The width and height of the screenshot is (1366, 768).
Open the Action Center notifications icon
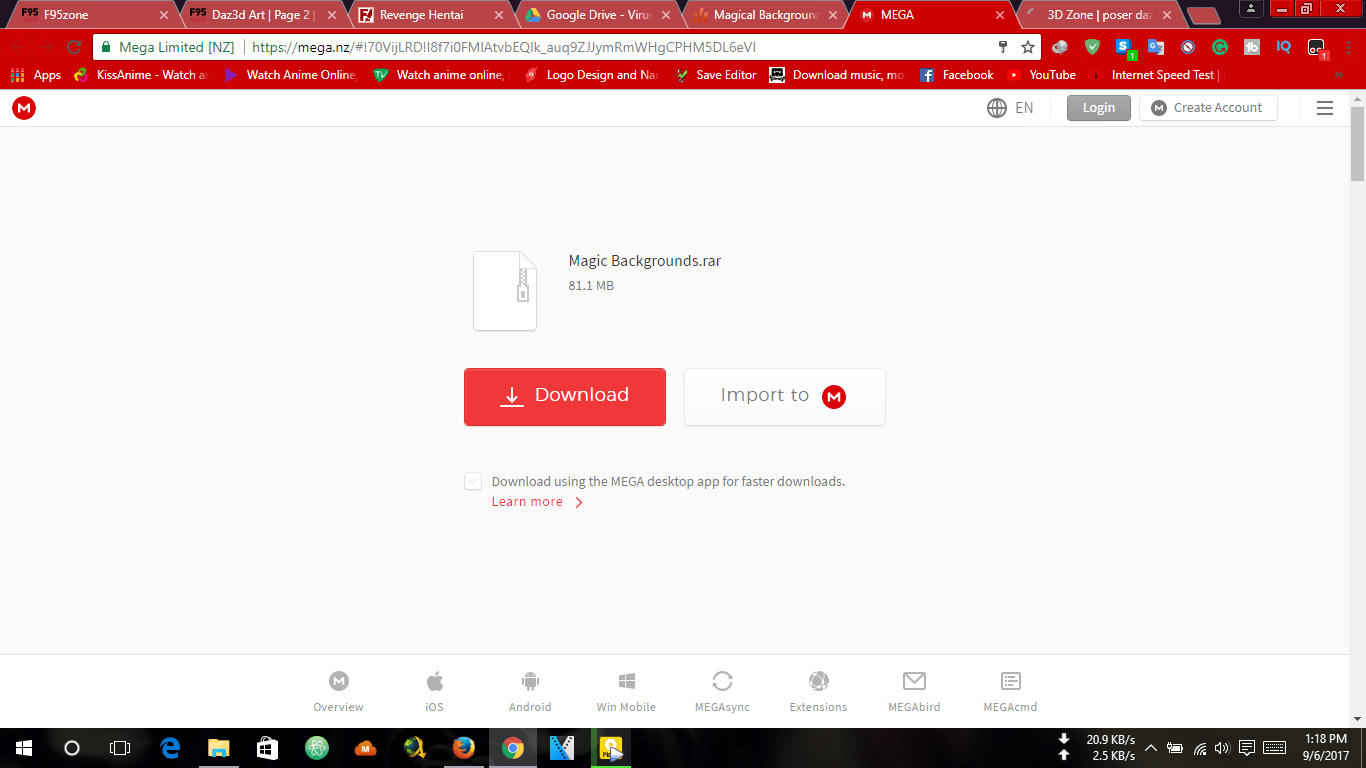pyautogui.click(x=1247, y=748)
